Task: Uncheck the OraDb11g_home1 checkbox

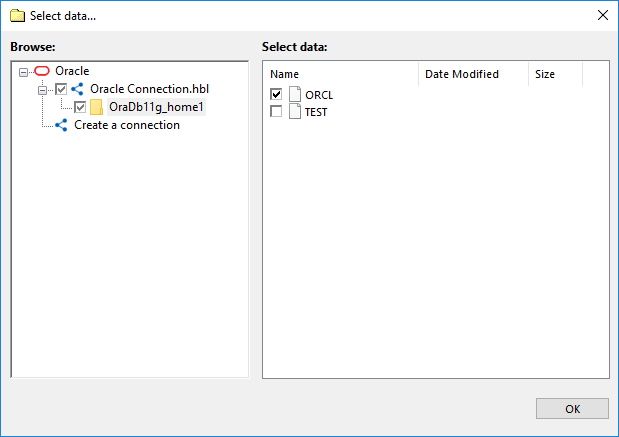Action: [80, 107]
